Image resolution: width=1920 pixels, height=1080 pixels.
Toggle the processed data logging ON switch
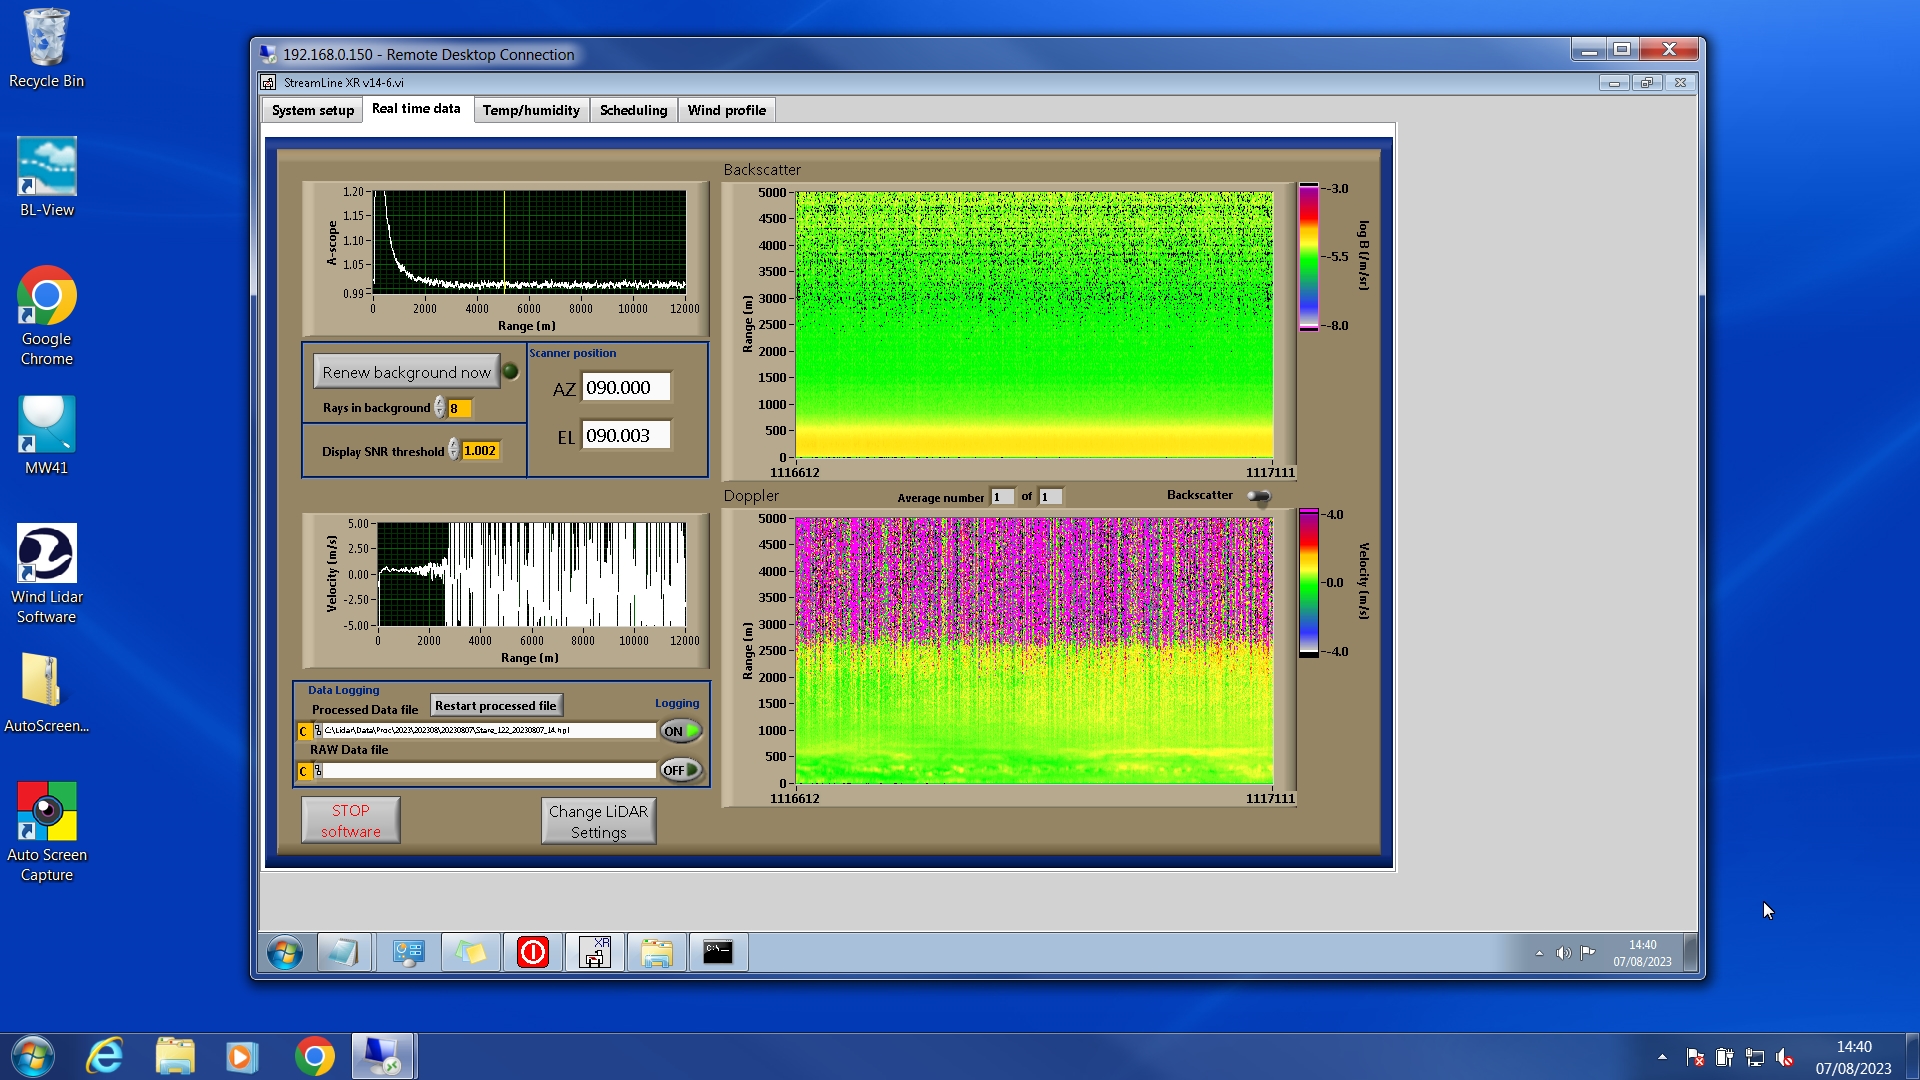pyautogui.click(x=681, y=731)
